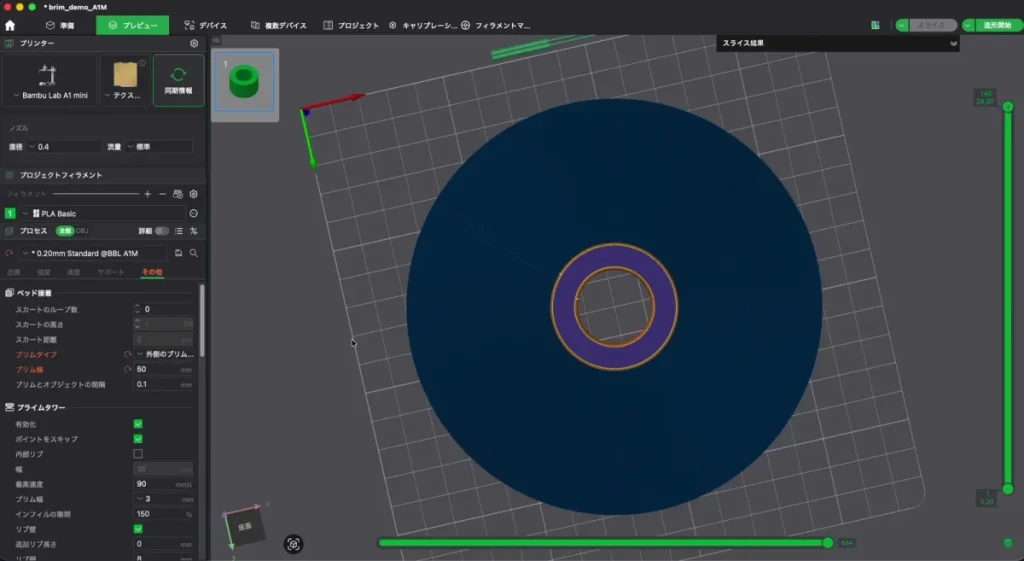Select plate 1 thumbnail with green ring

(244, 82)
